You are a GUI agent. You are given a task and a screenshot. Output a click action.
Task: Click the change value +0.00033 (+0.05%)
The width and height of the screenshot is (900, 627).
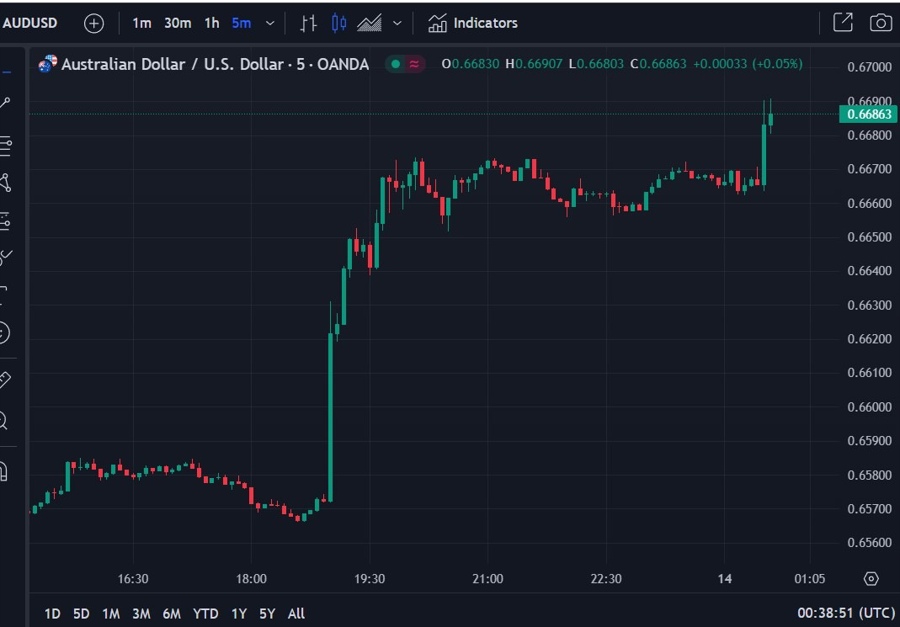(747, 64)
